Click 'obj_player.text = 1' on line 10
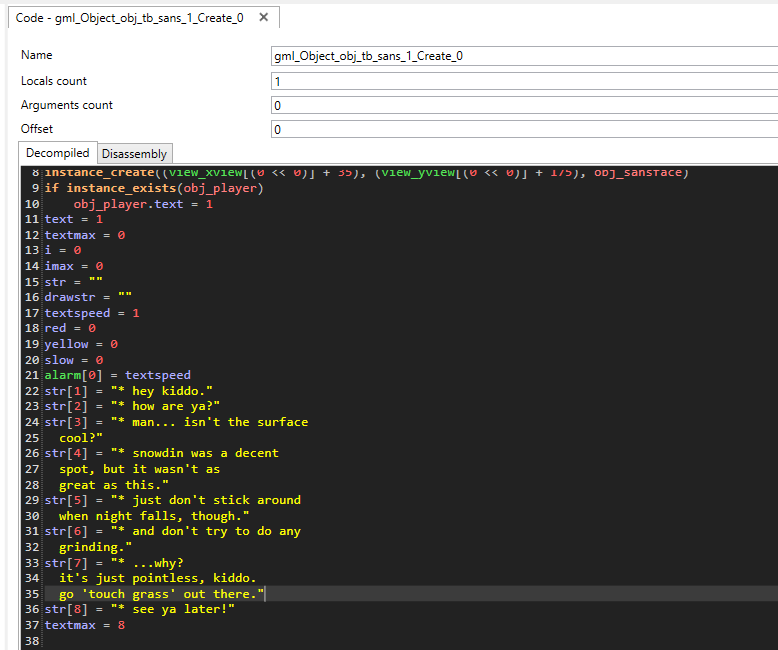 (x=143, y=204)
